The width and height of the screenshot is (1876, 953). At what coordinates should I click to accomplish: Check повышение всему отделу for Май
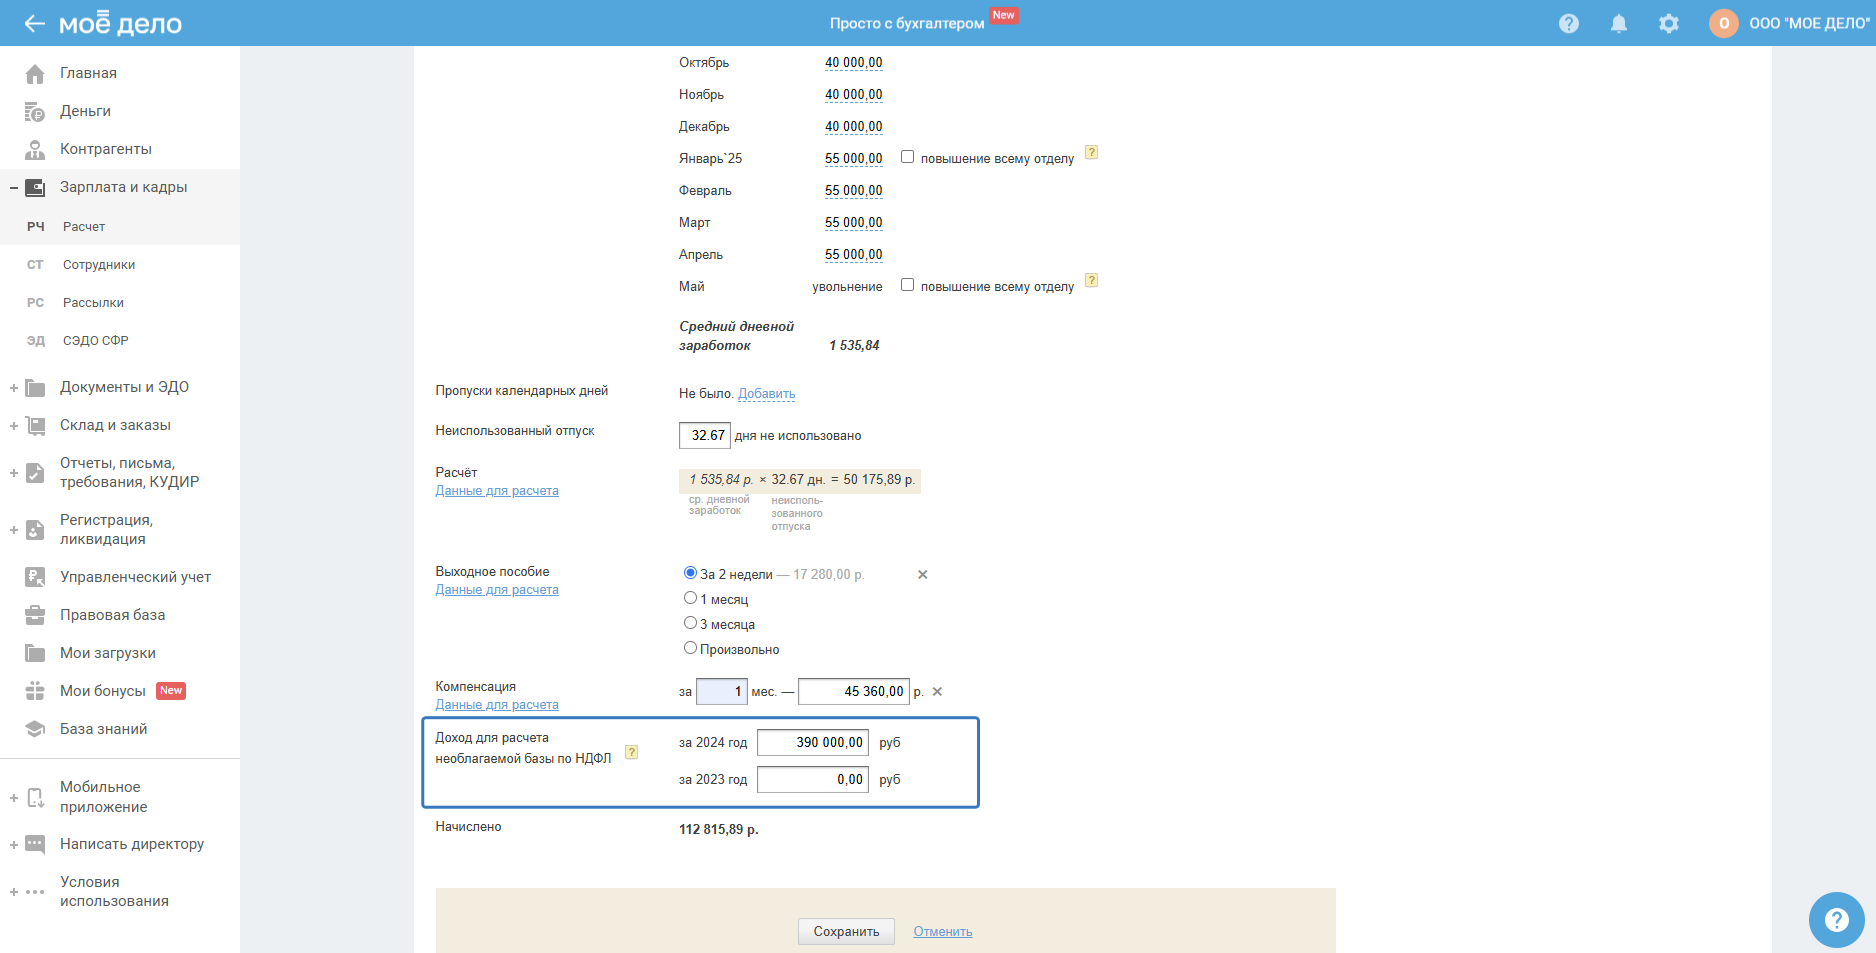point(907,285)
